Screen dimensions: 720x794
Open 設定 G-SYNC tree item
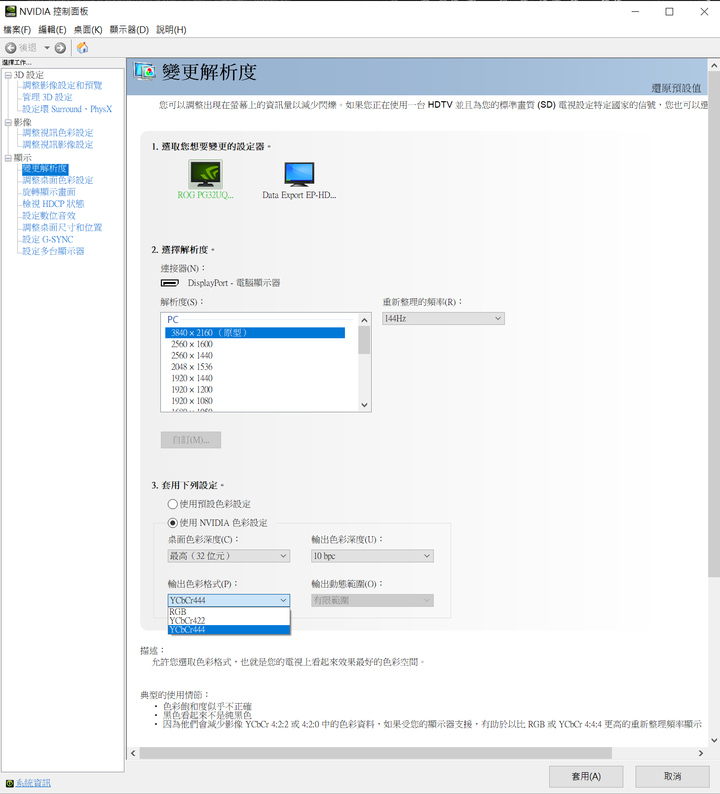pos(48,240)
